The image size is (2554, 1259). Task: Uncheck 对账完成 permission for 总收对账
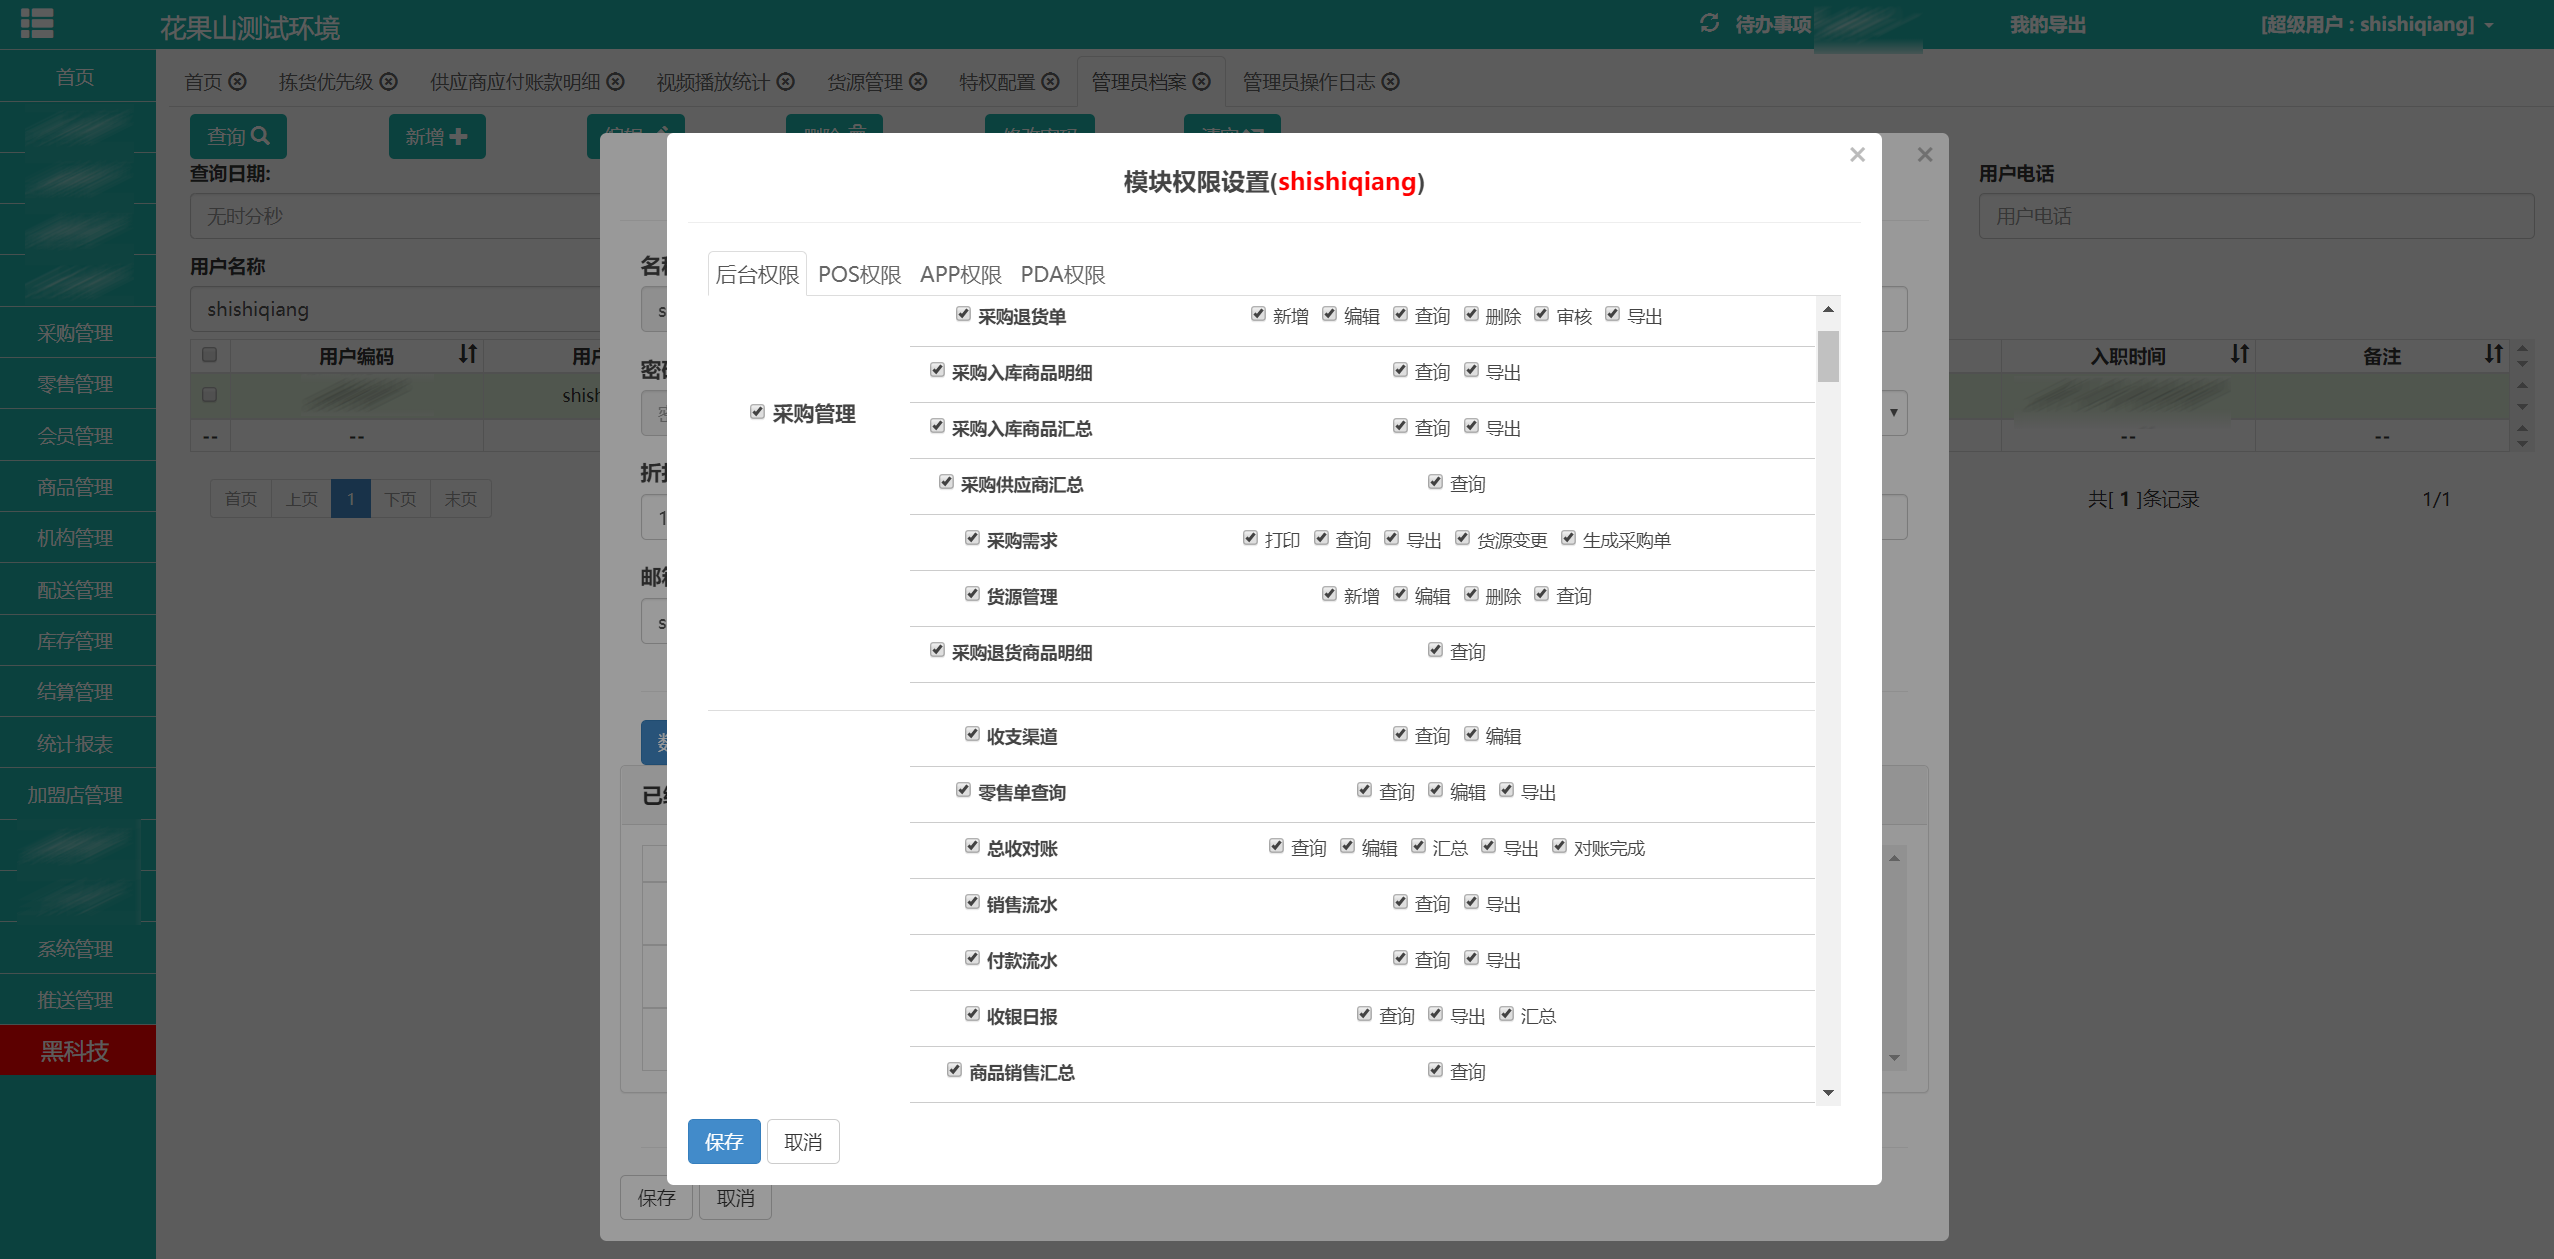click(1560, 846)
